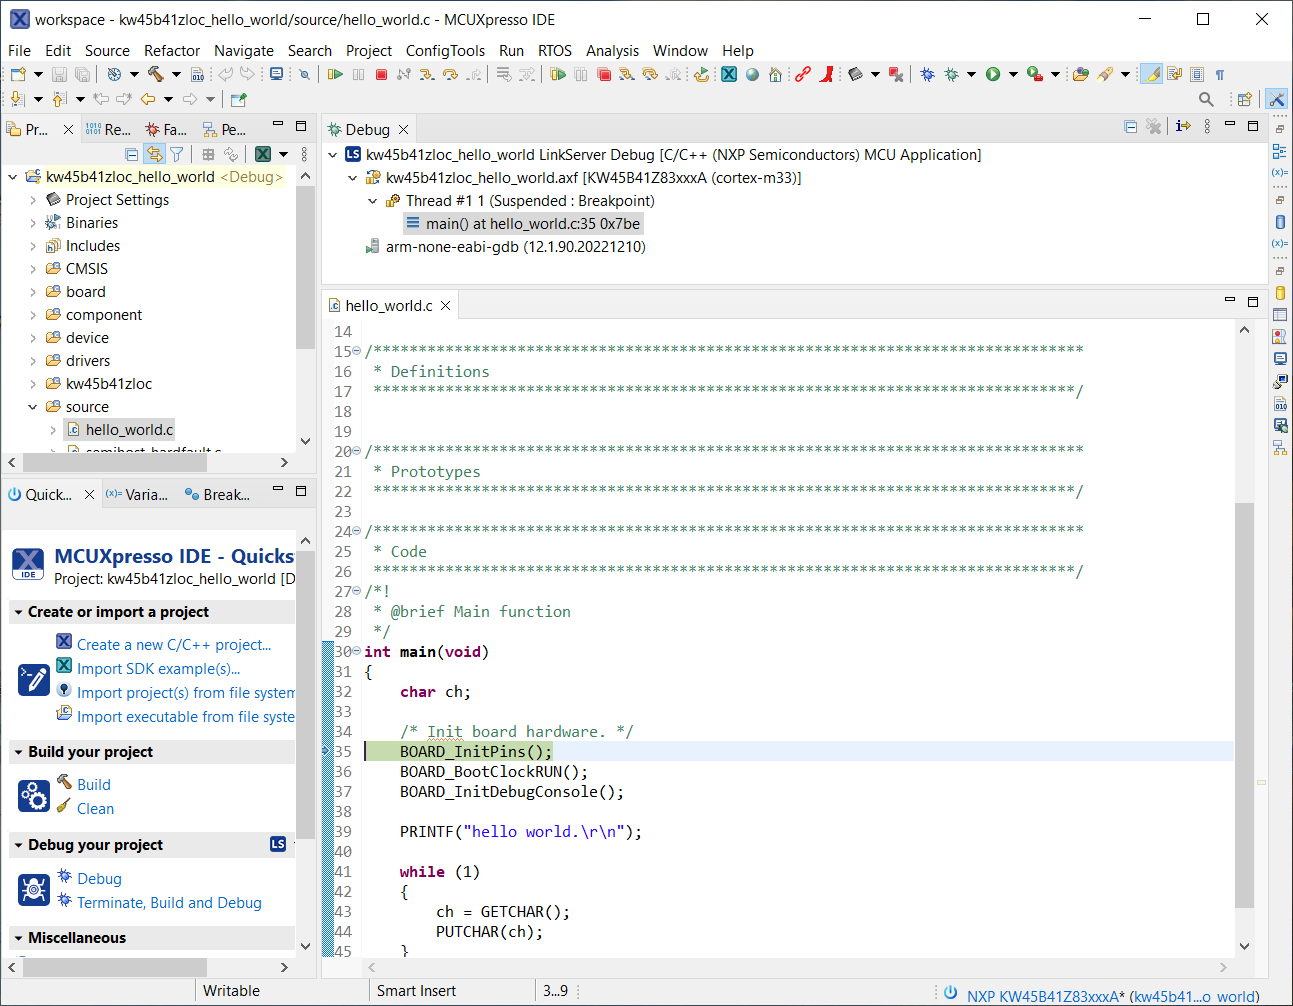Collapse the source folder in project tree
This screenshot has height=1006, width=1293.
33,407
